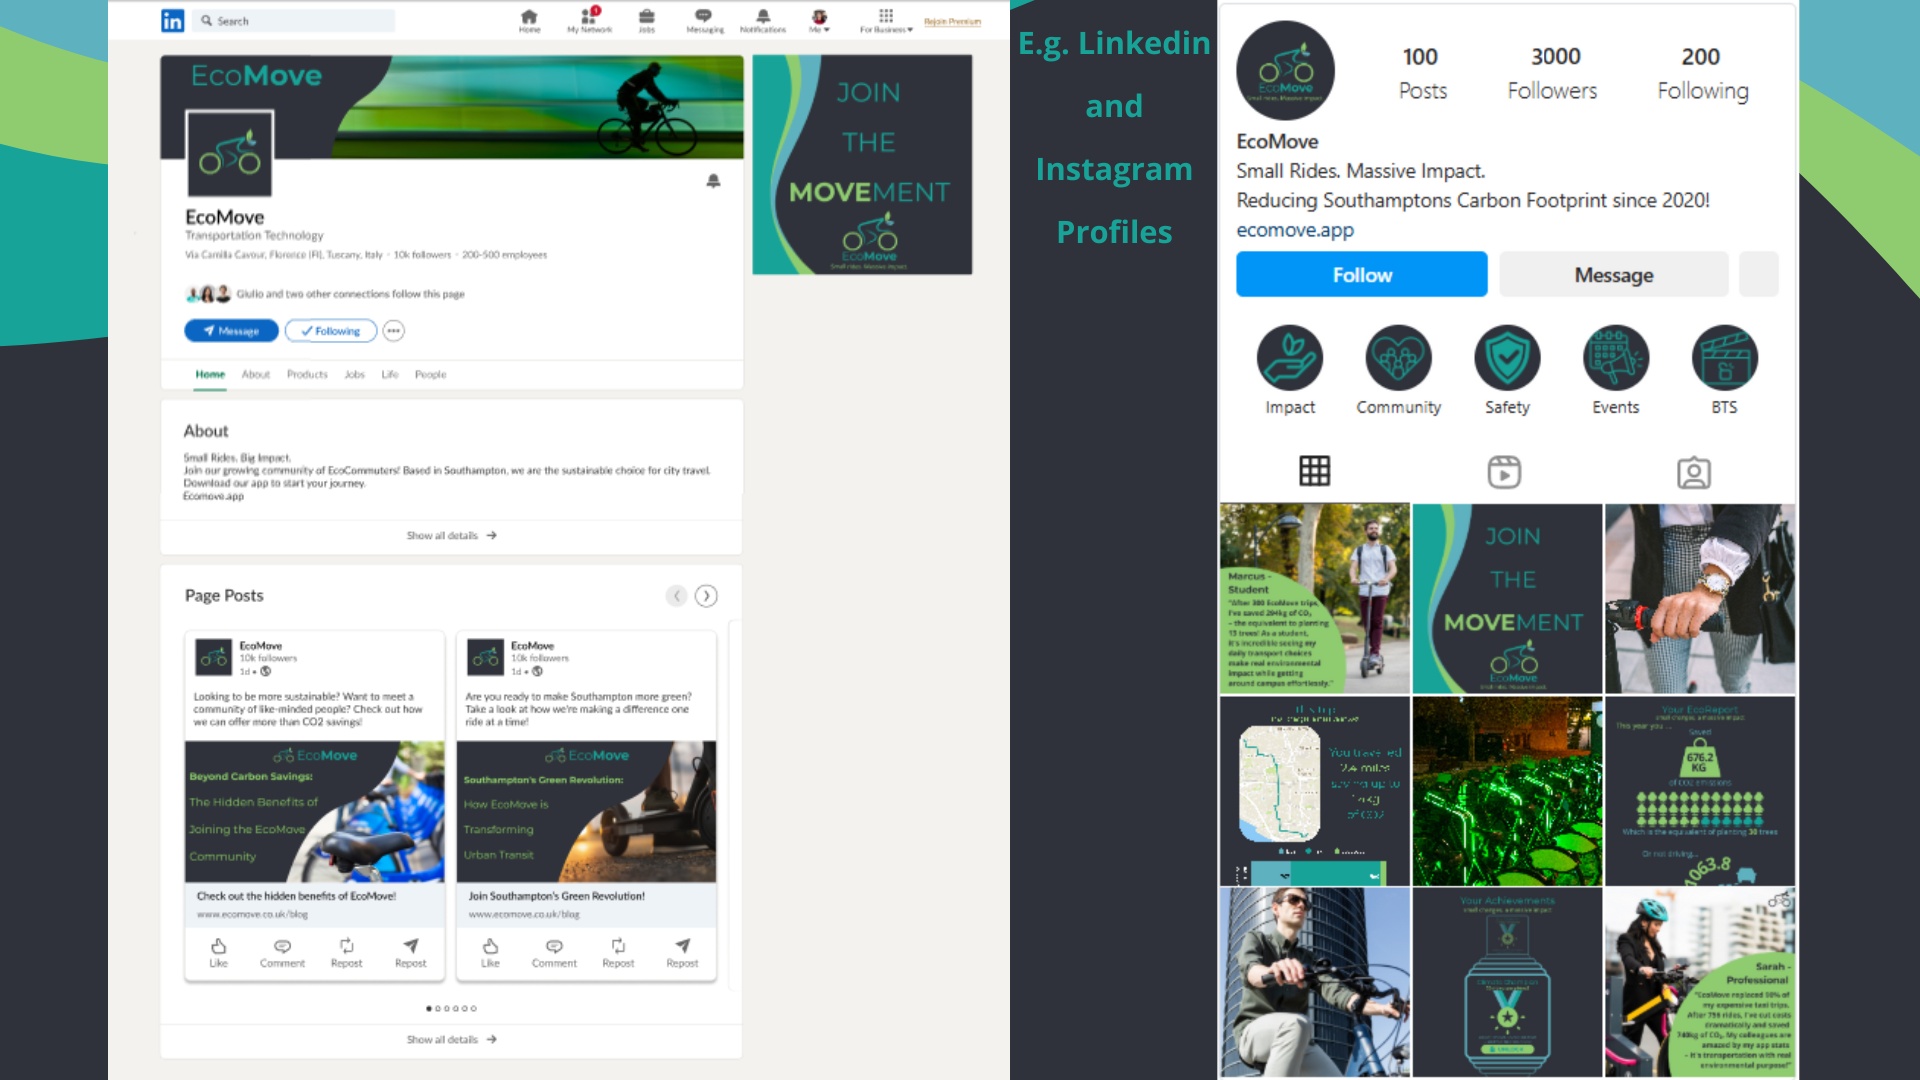Like the Hidden Benefits post
Screen dimensions: 1920x1080
[x=218, y=953]
